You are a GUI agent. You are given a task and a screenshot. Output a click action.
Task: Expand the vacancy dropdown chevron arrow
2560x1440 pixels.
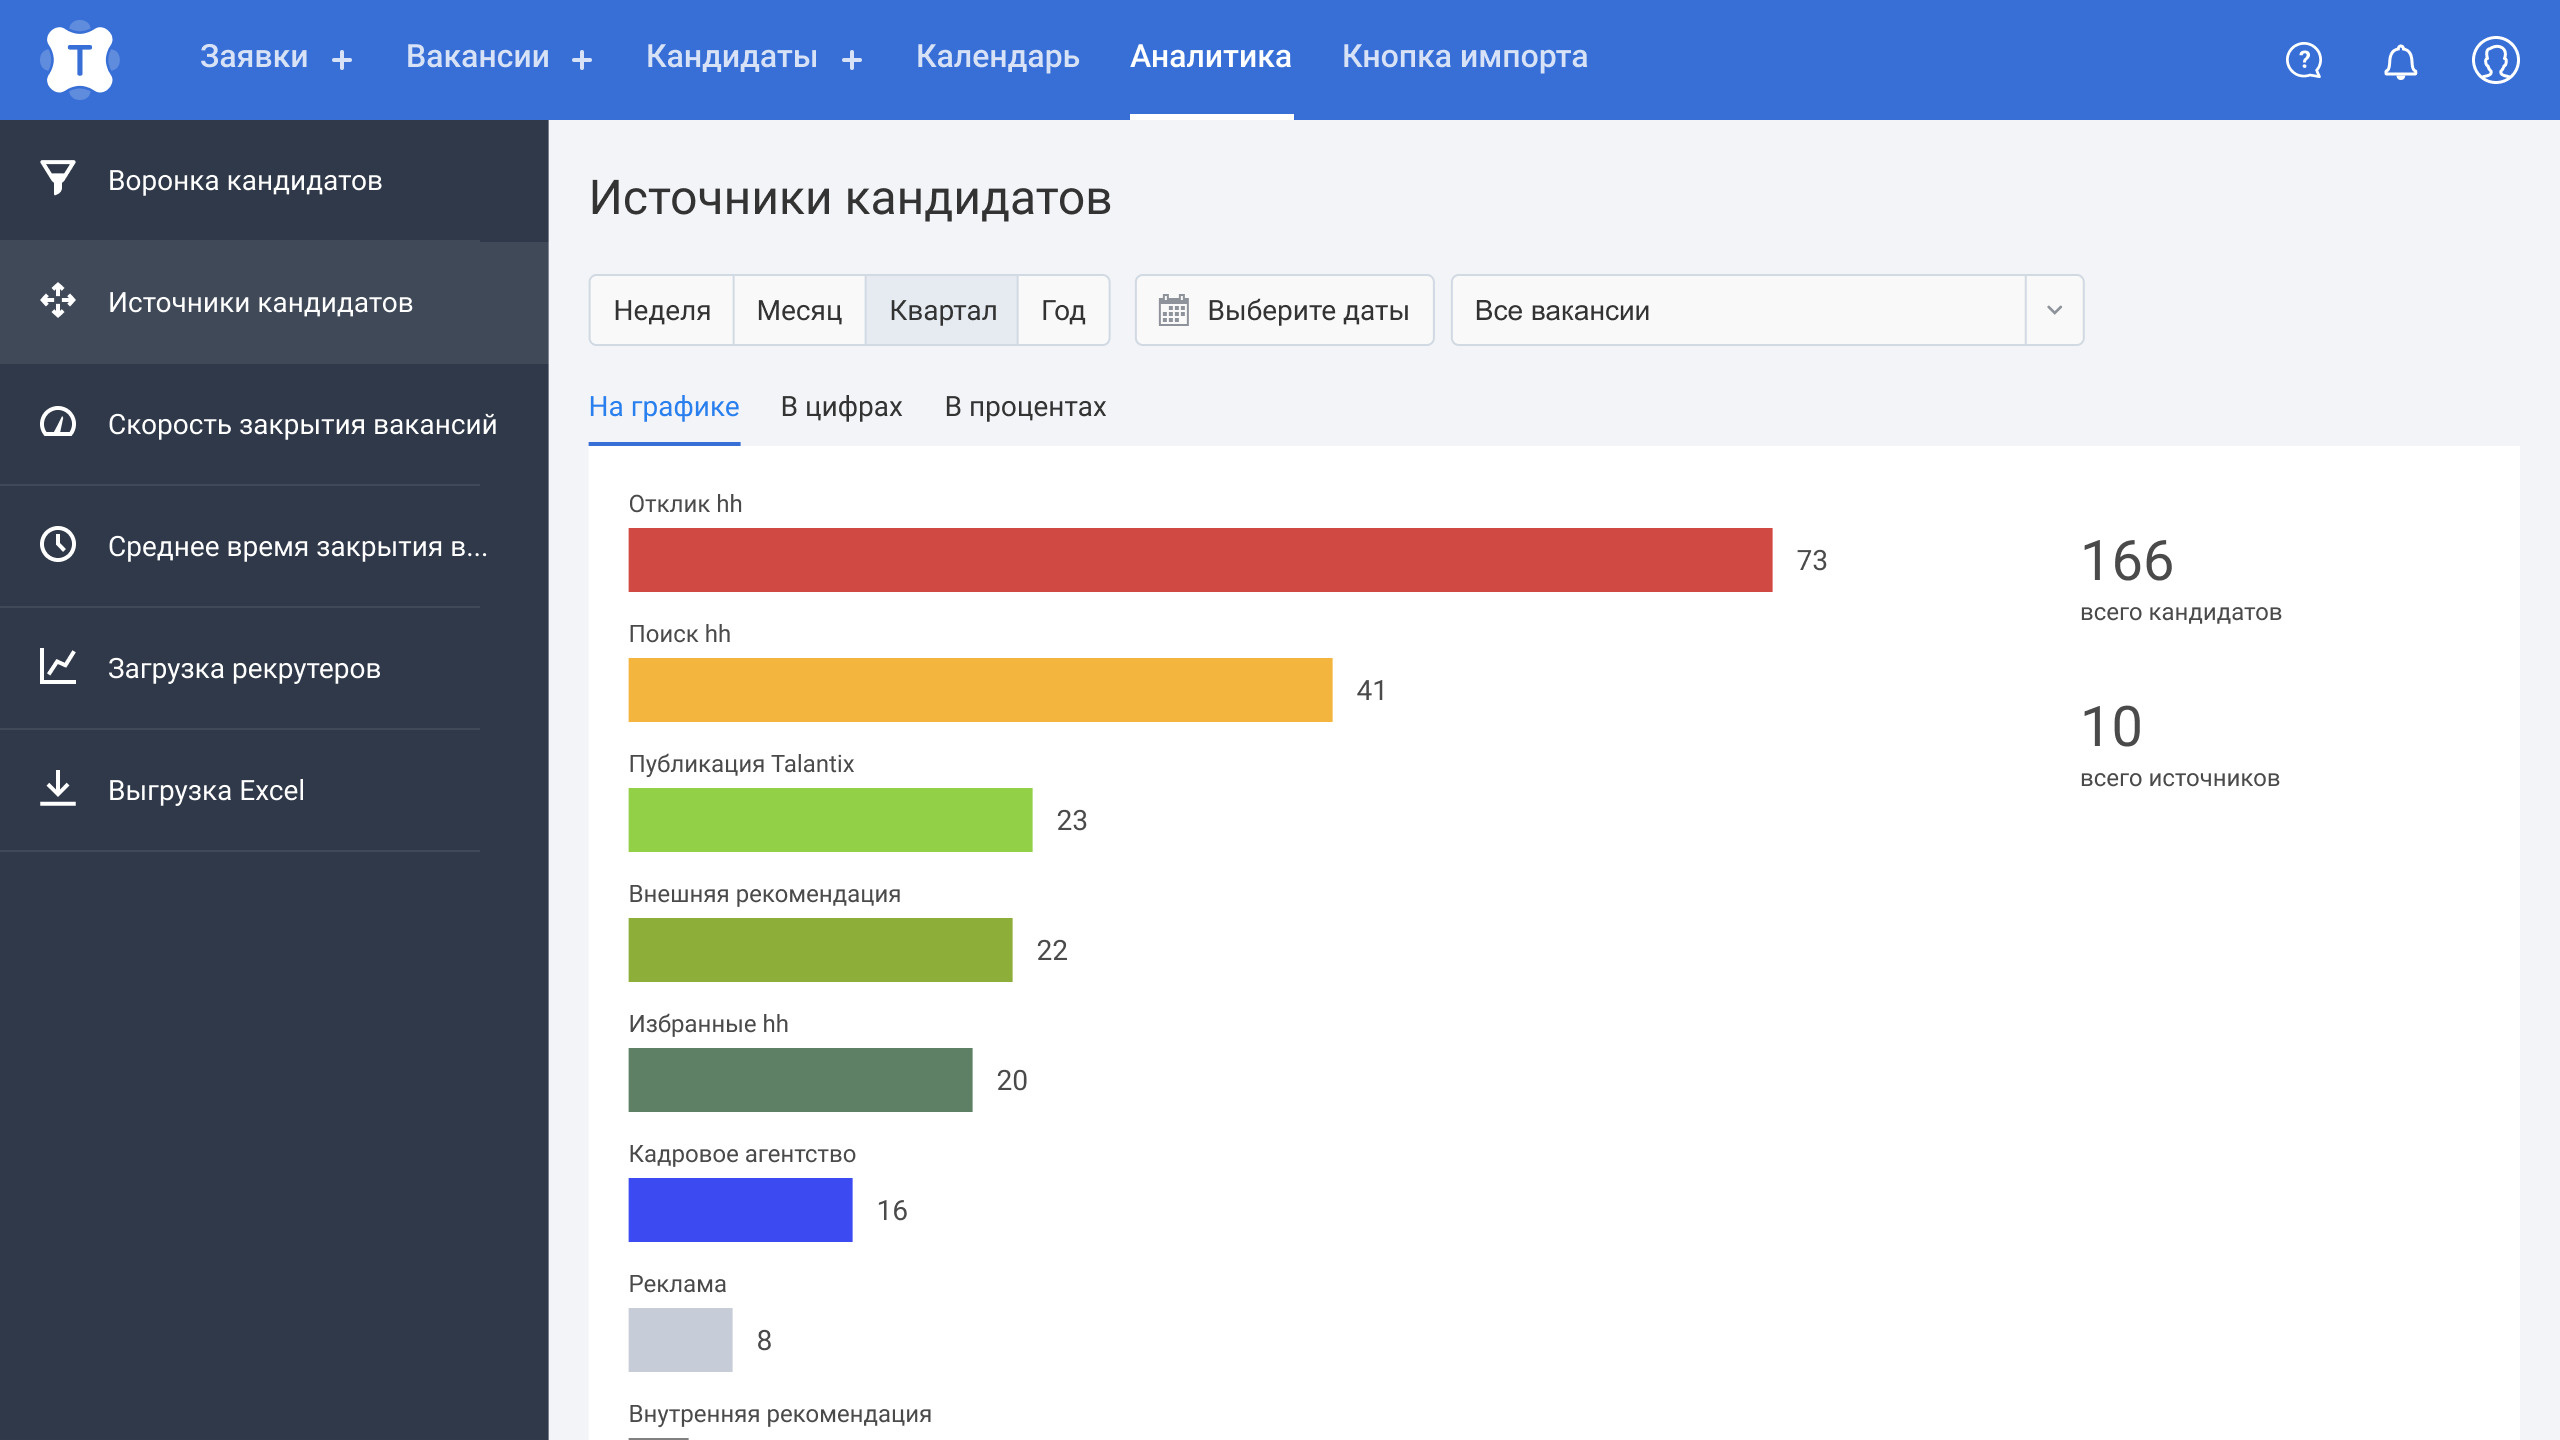2055,310
